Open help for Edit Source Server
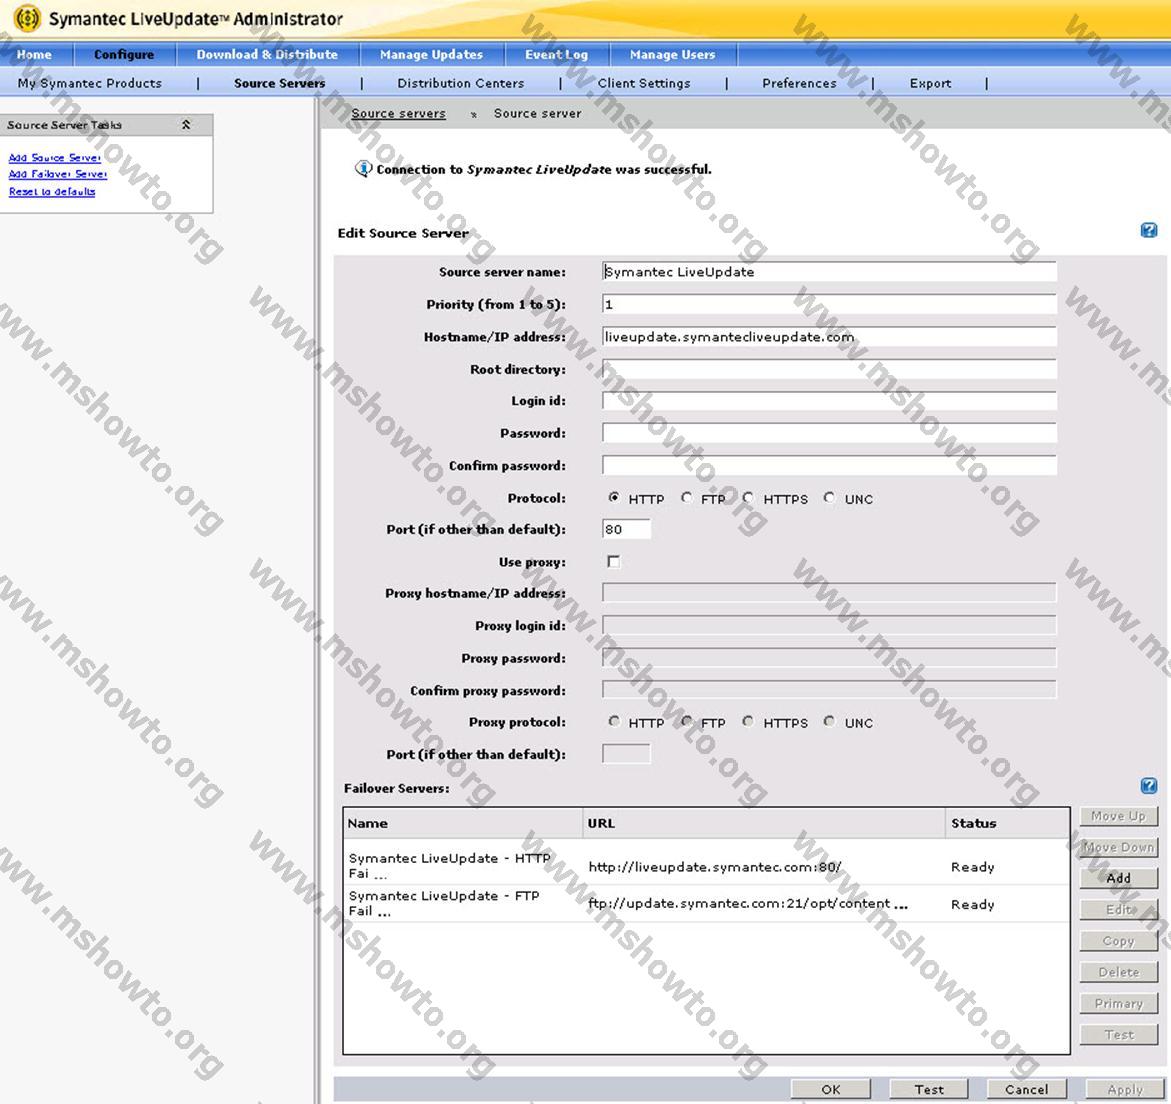Screen dimensions: 1171x1104 tap(1149, 230)
